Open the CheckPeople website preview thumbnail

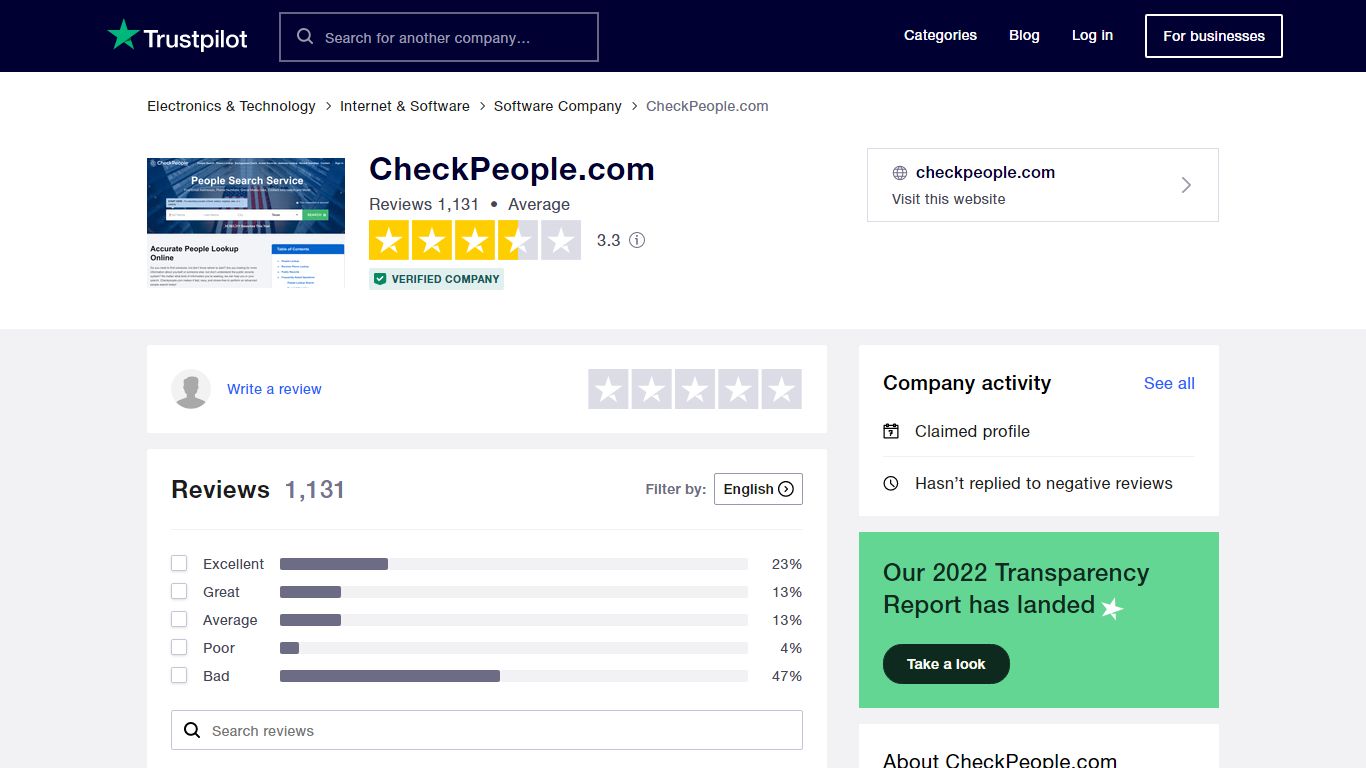pos(246,222)
